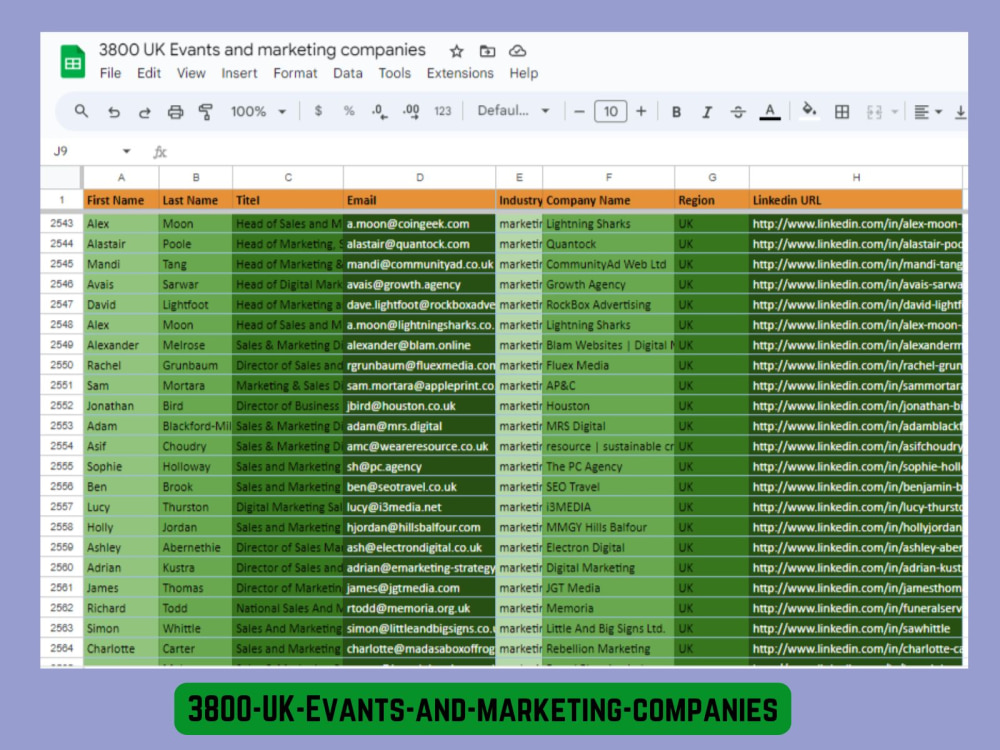This screenshot has width=1000, height=750.
Task: Select the Rebellion Marketing cell
Action: point(608,649)
